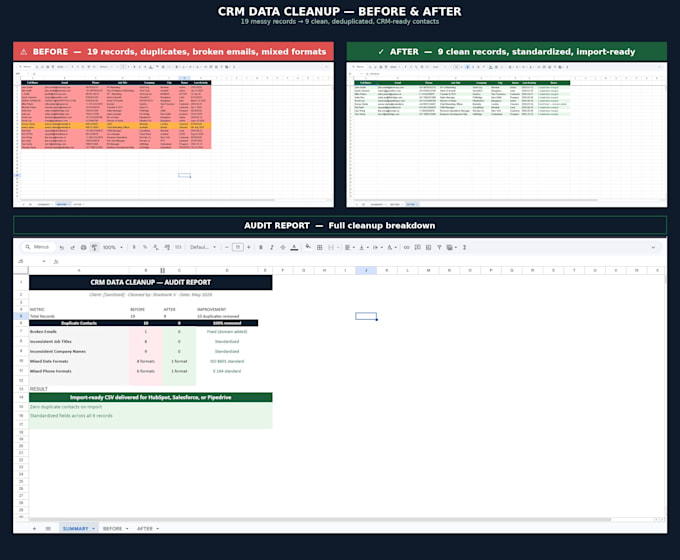Viewport: 680px width, 560px height.
Task: Print the audit report spreadsheet
Action: tap(83, 247)
